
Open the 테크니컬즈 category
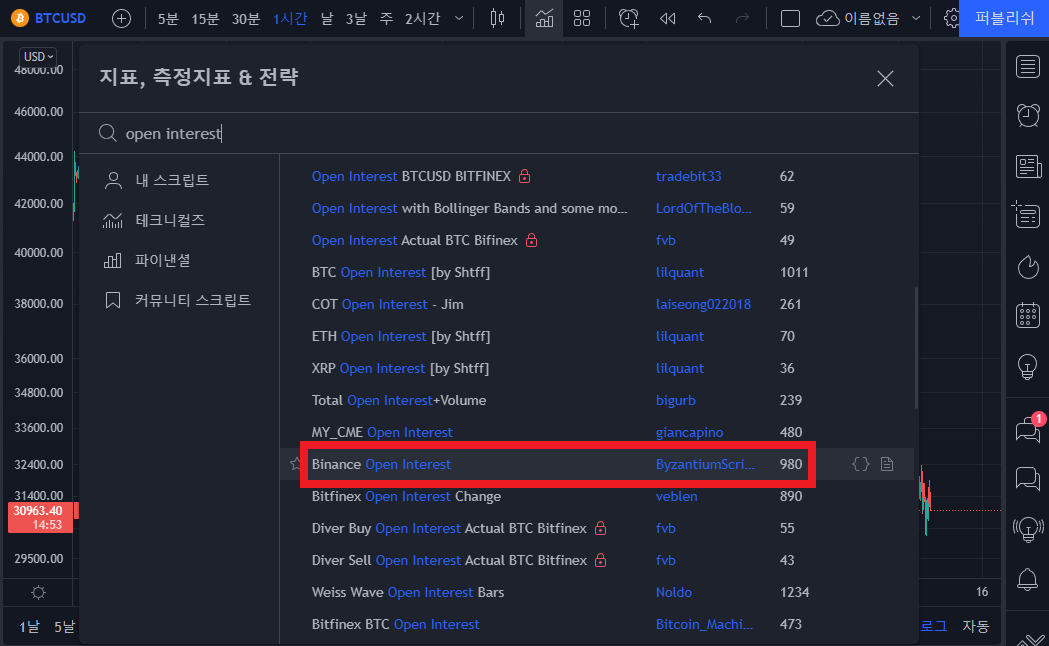(155, 220)
